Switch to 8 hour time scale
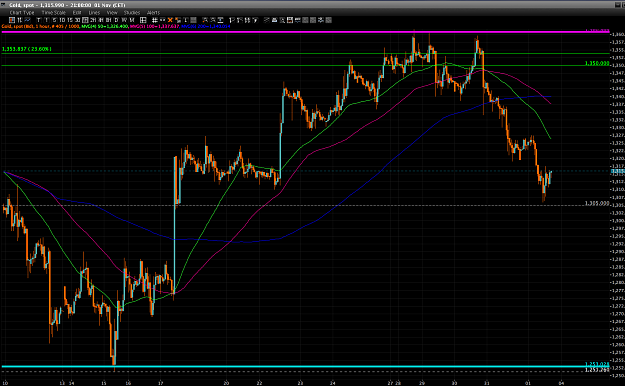 [108, 20]
